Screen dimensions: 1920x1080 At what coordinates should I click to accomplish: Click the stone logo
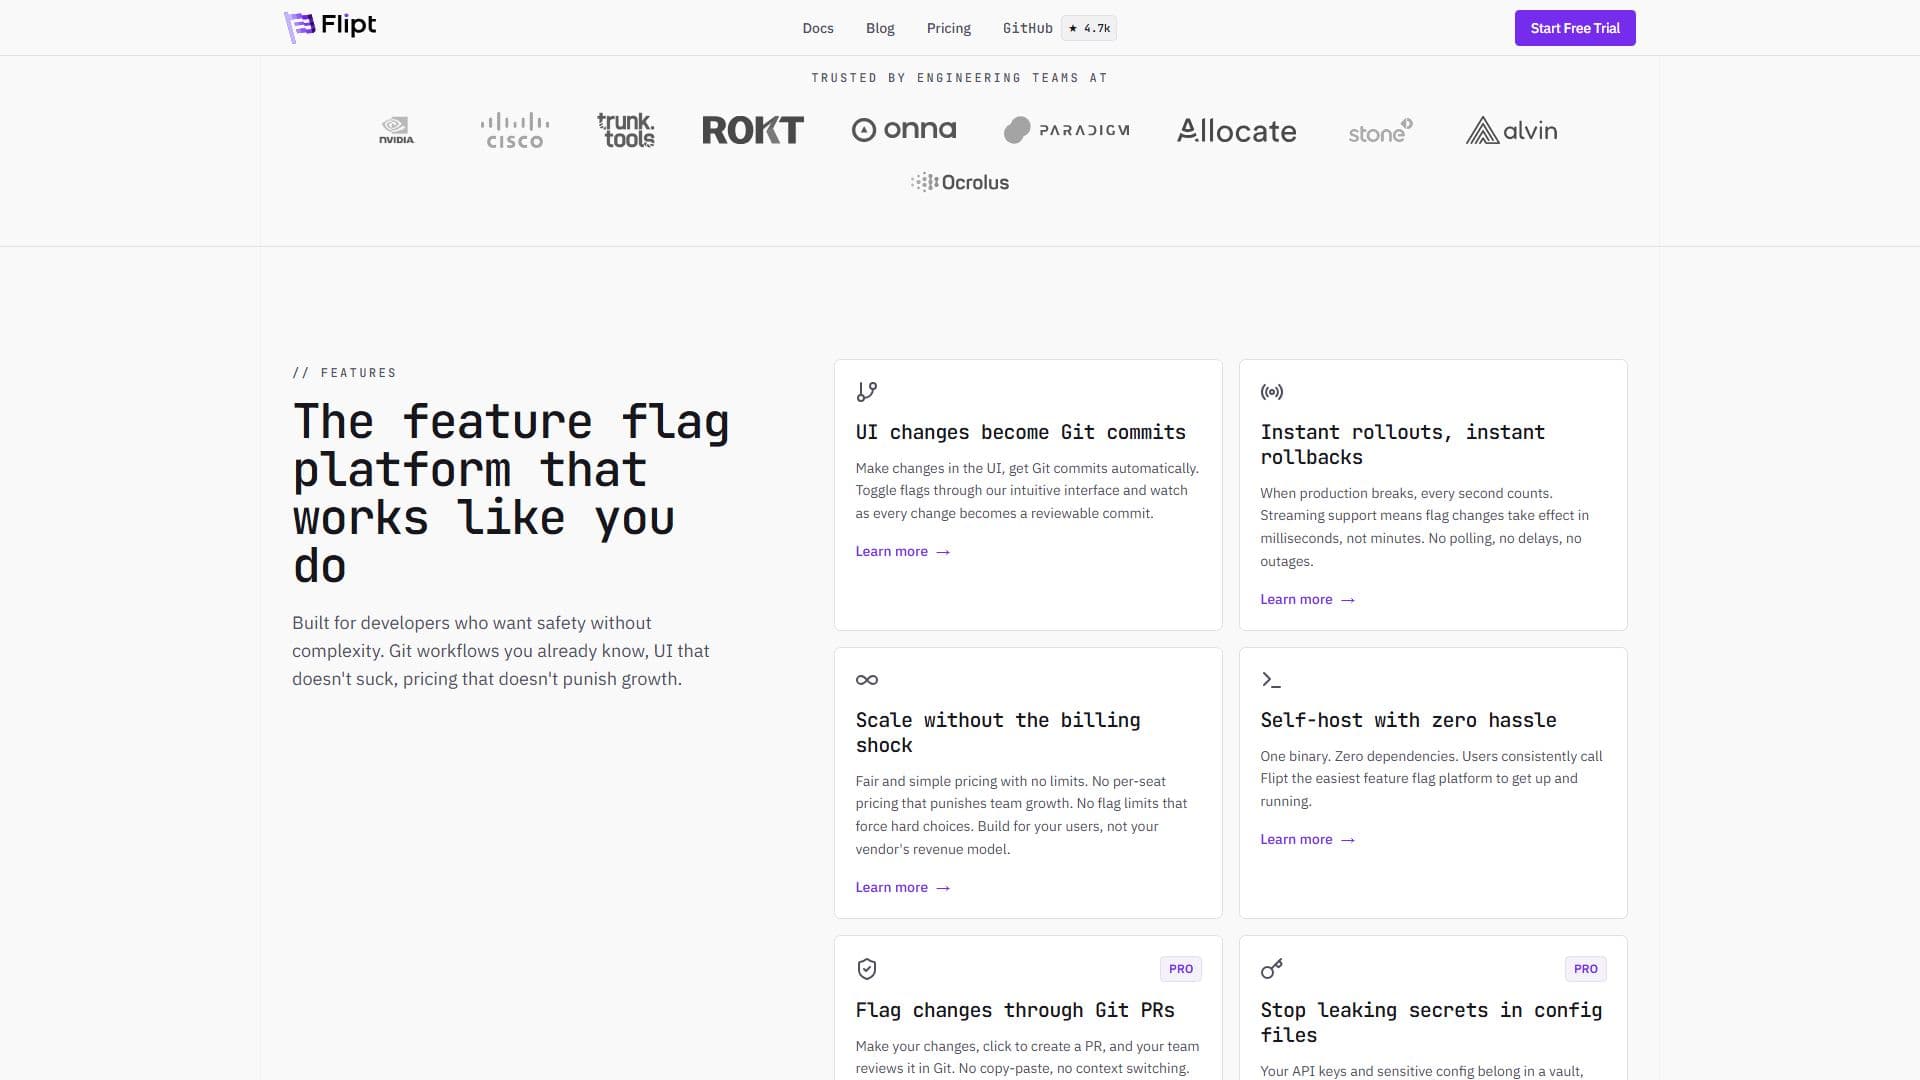click(1380, 131)
